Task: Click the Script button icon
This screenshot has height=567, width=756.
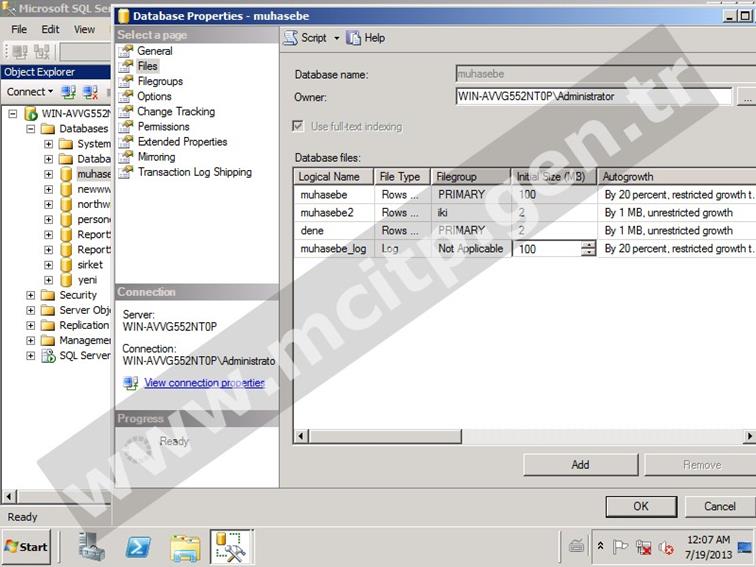Action: [291, 38]
